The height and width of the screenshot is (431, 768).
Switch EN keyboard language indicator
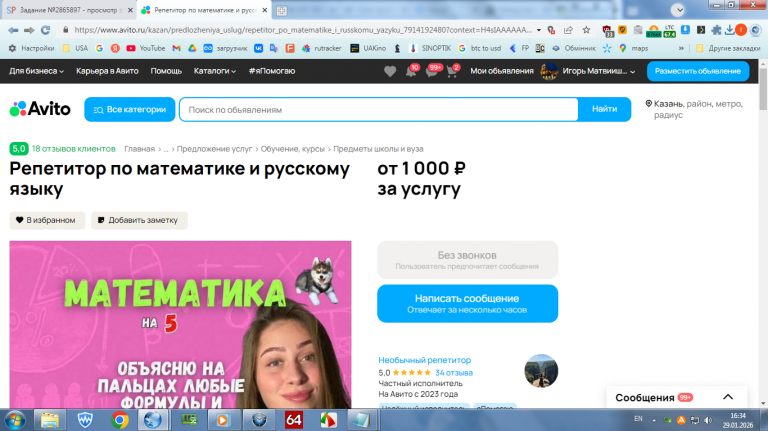click(638, 419)
